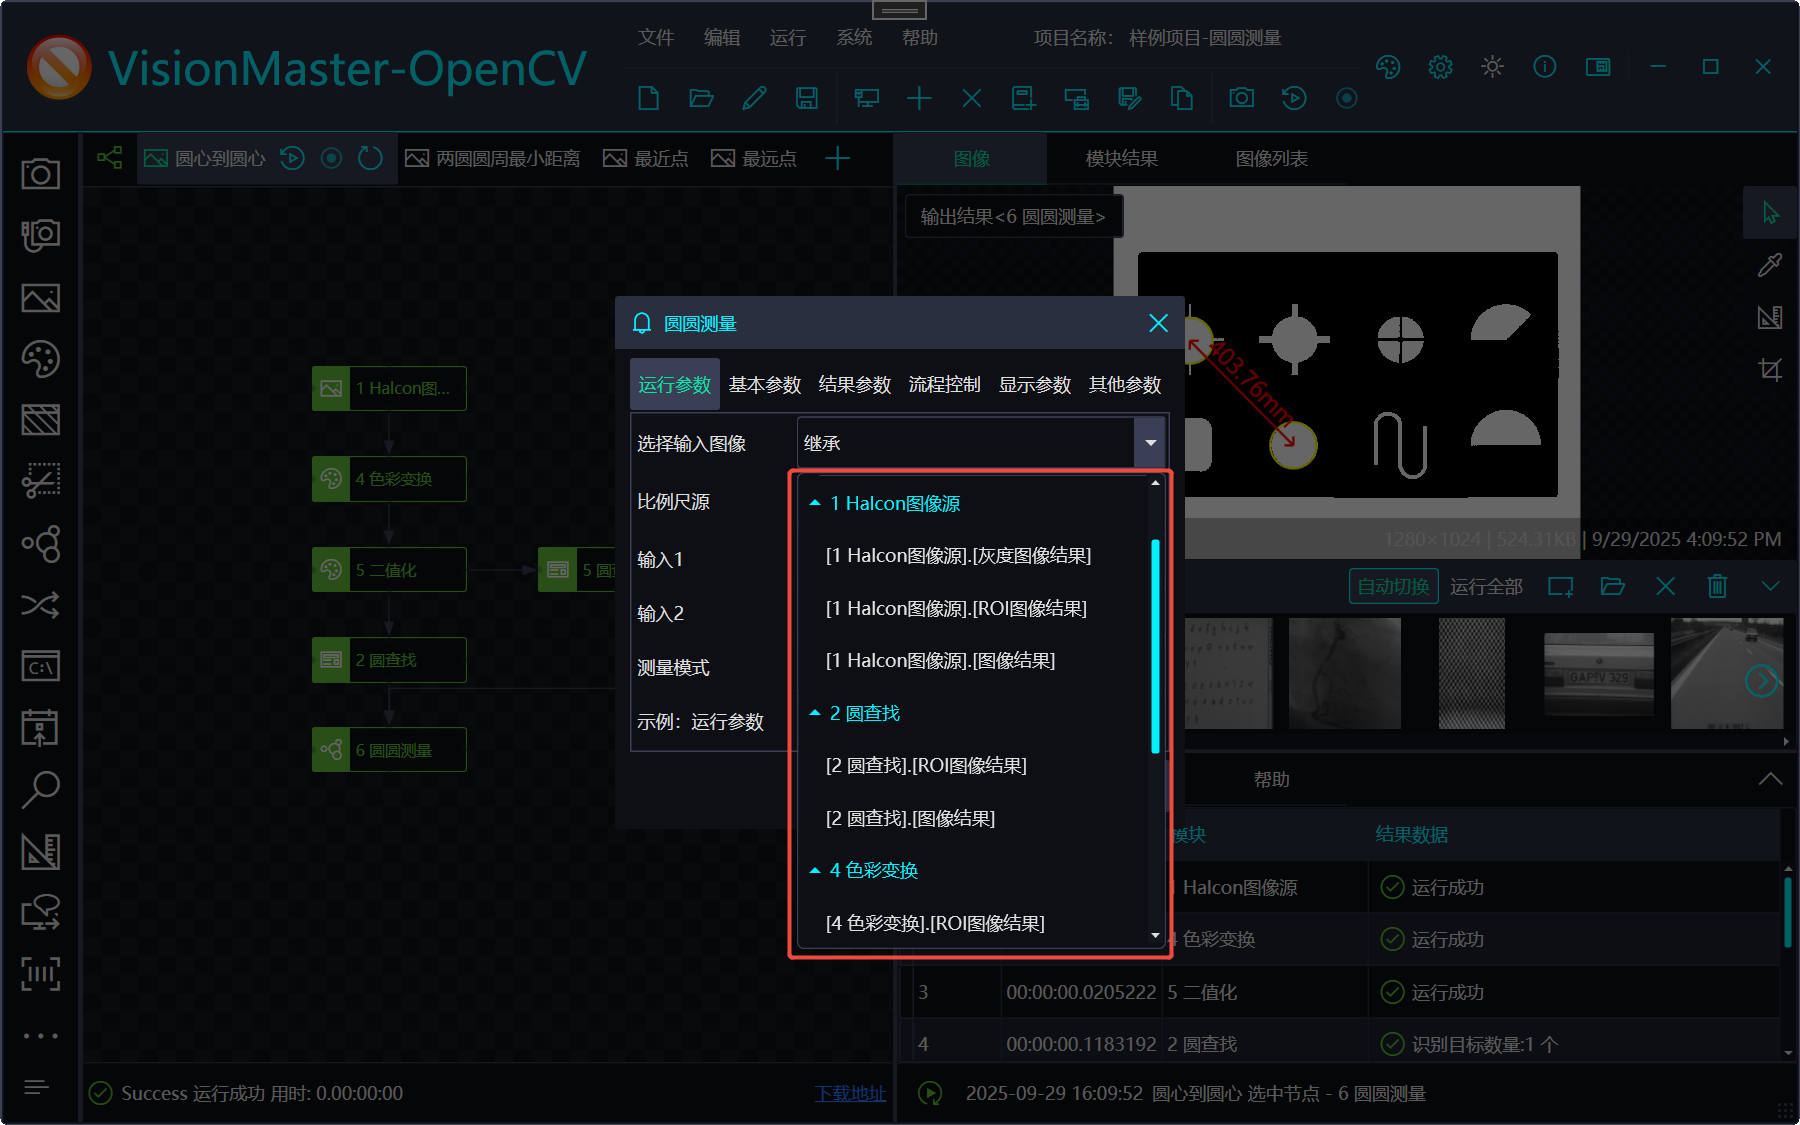Viewport: 1800px width, 1125px height.
Task: Open 运行 menu
Action: click(x=788, y=38)
